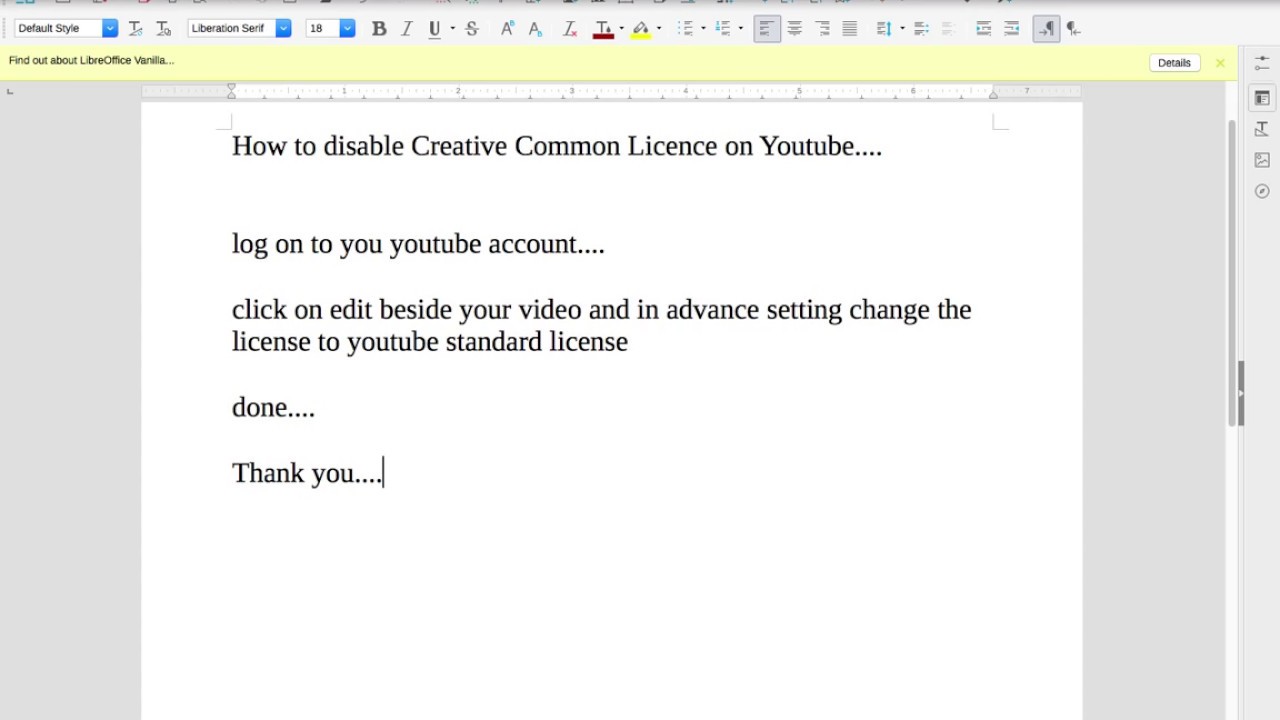1280x720 pixels.
Task: Set right-to-left text direction
Action: [x=1073, y=29]
